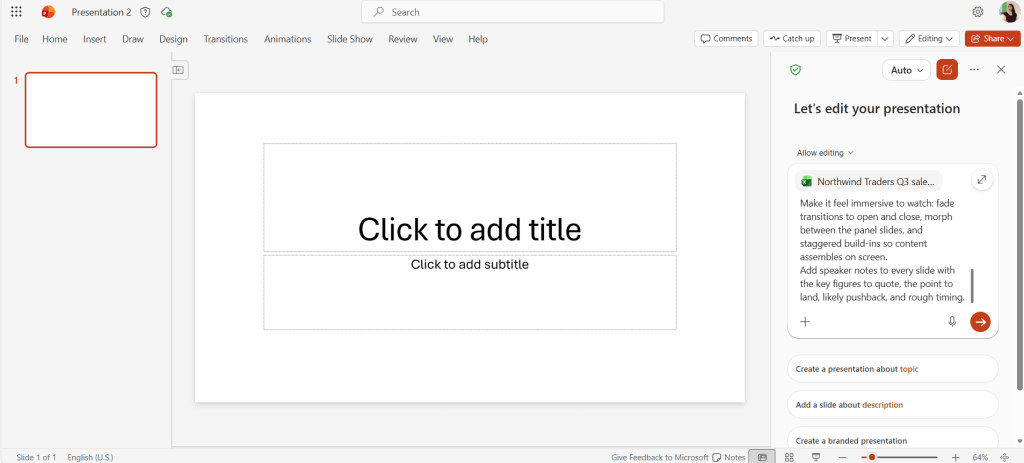The image size is (1024, 463).
Task: Close the Copilot pane
Action: coord(1001,70)
